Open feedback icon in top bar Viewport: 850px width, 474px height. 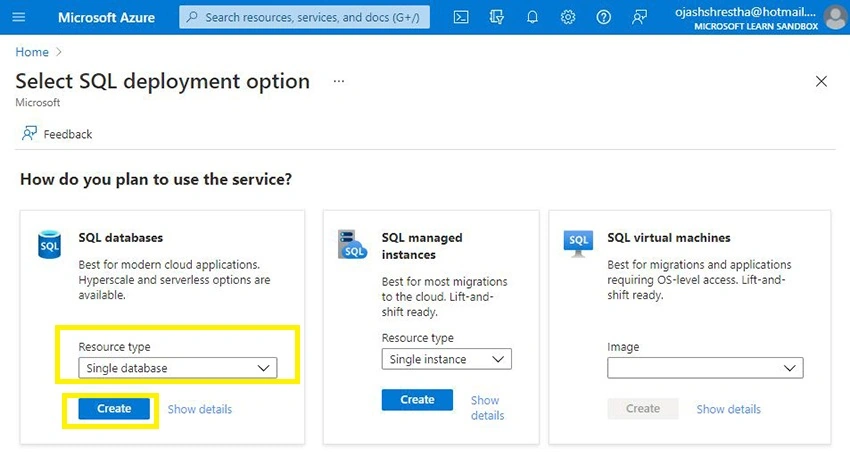[x=639, y=17]
